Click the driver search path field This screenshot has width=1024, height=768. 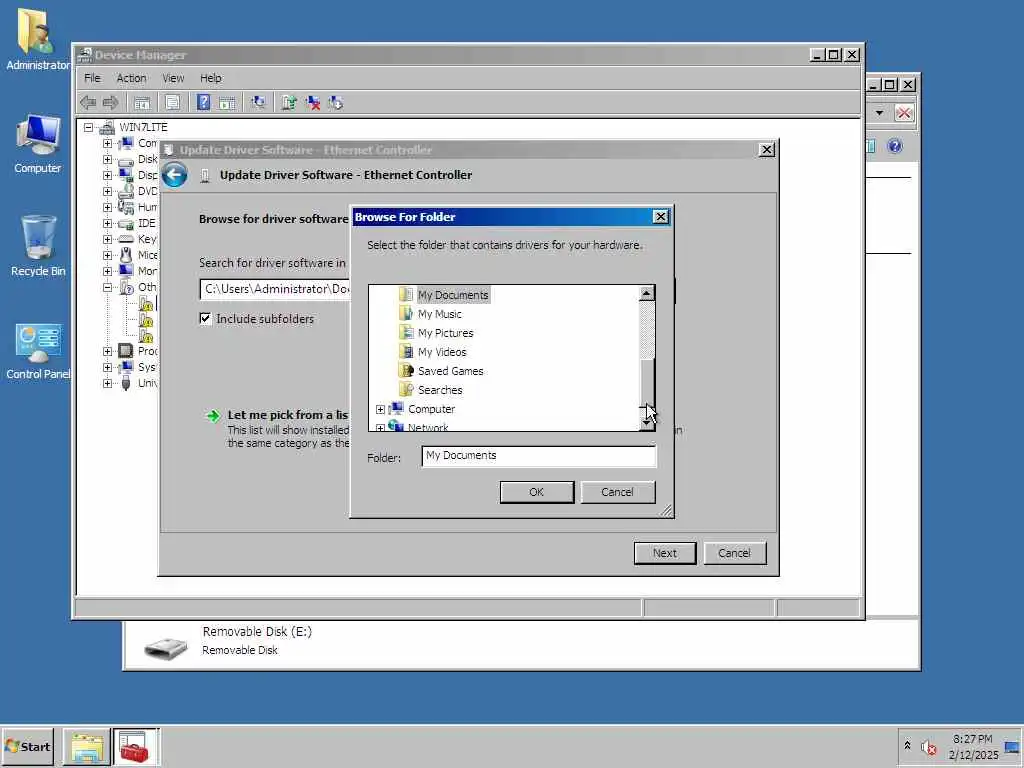point(275,289)
